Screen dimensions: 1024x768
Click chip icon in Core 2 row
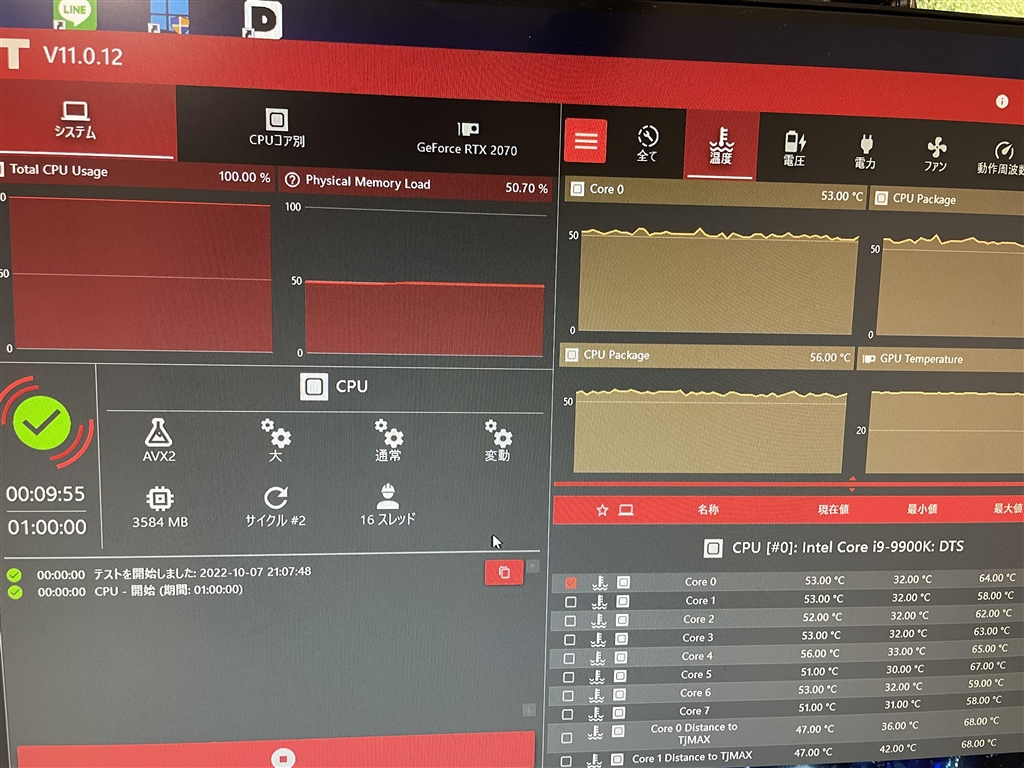(621, 619)
